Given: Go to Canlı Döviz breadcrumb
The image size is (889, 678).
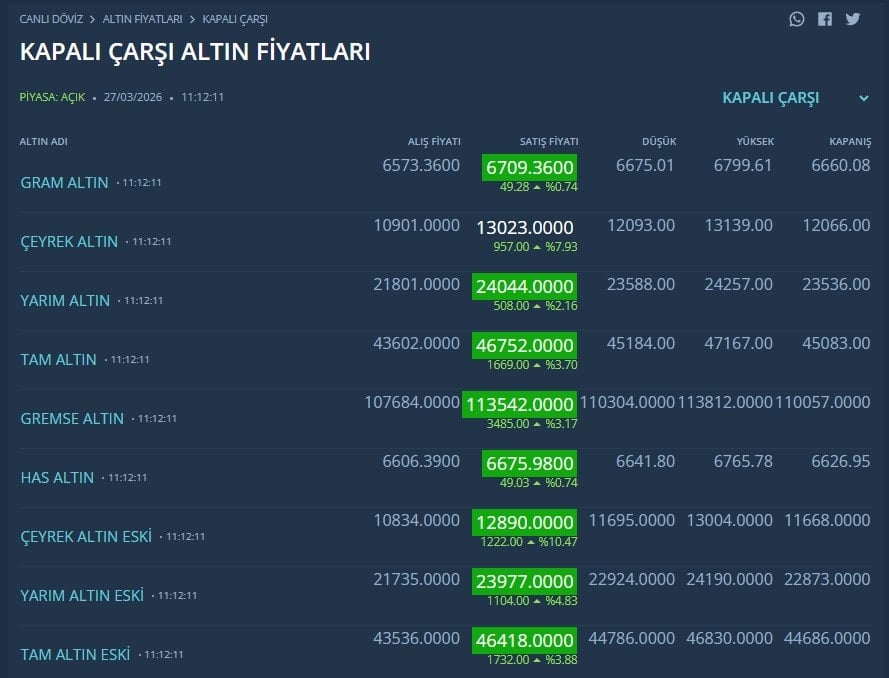Looking at the screenshot, I should point(49,19).
